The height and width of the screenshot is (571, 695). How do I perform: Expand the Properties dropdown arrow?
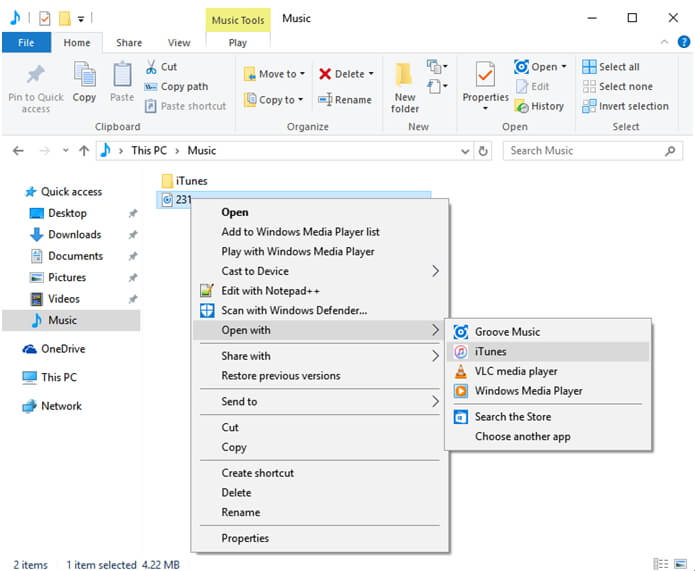click(x=485, y=108)
